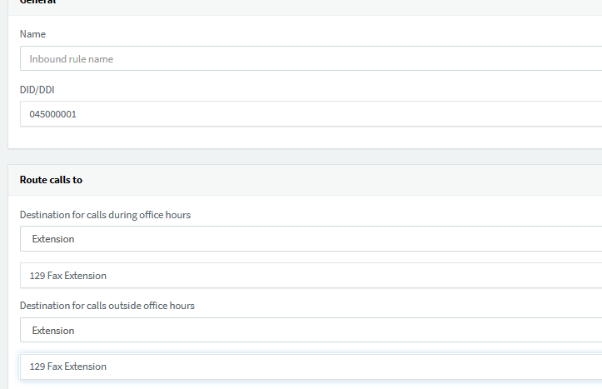Click the DID/DDI field showing 045000001
Viewport: 602px width, 389px height.
311,114
